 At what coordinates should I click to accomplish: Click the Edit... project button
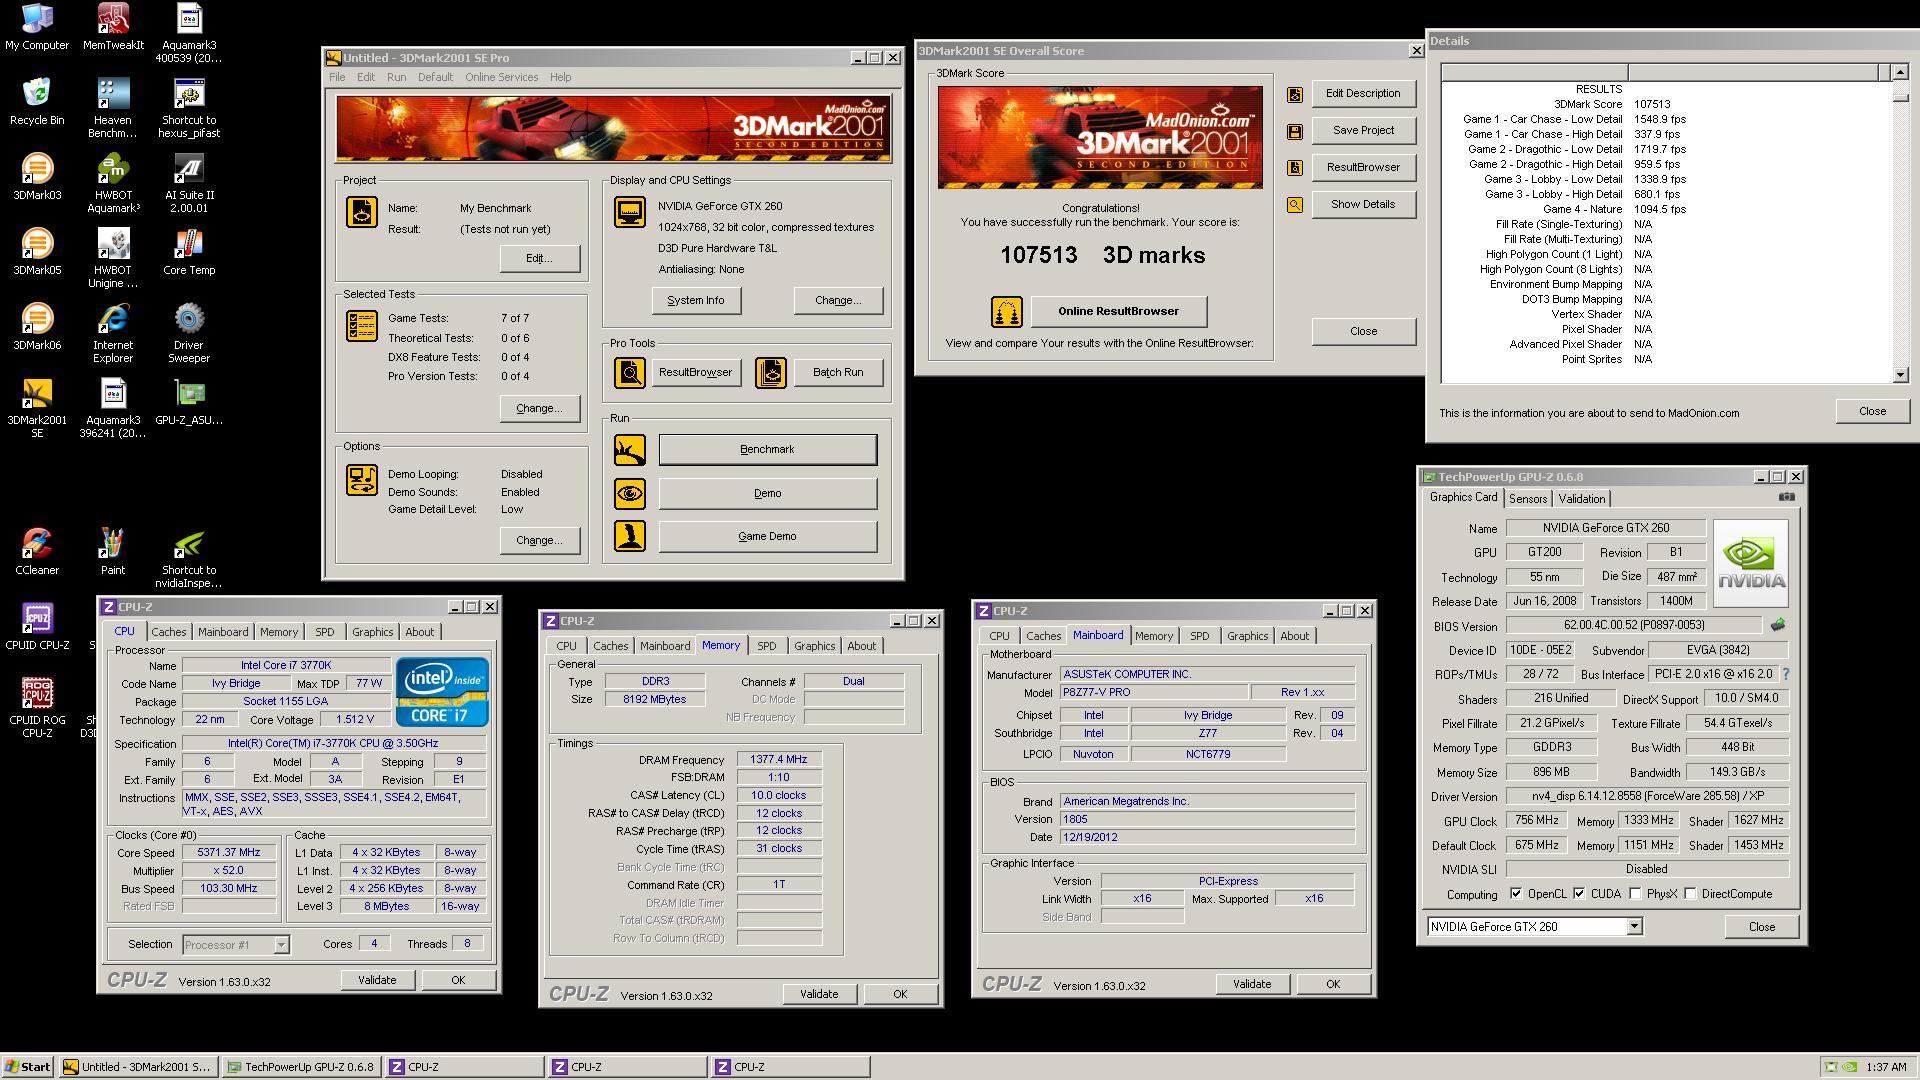pyautogui.click(x=539, y=258)
